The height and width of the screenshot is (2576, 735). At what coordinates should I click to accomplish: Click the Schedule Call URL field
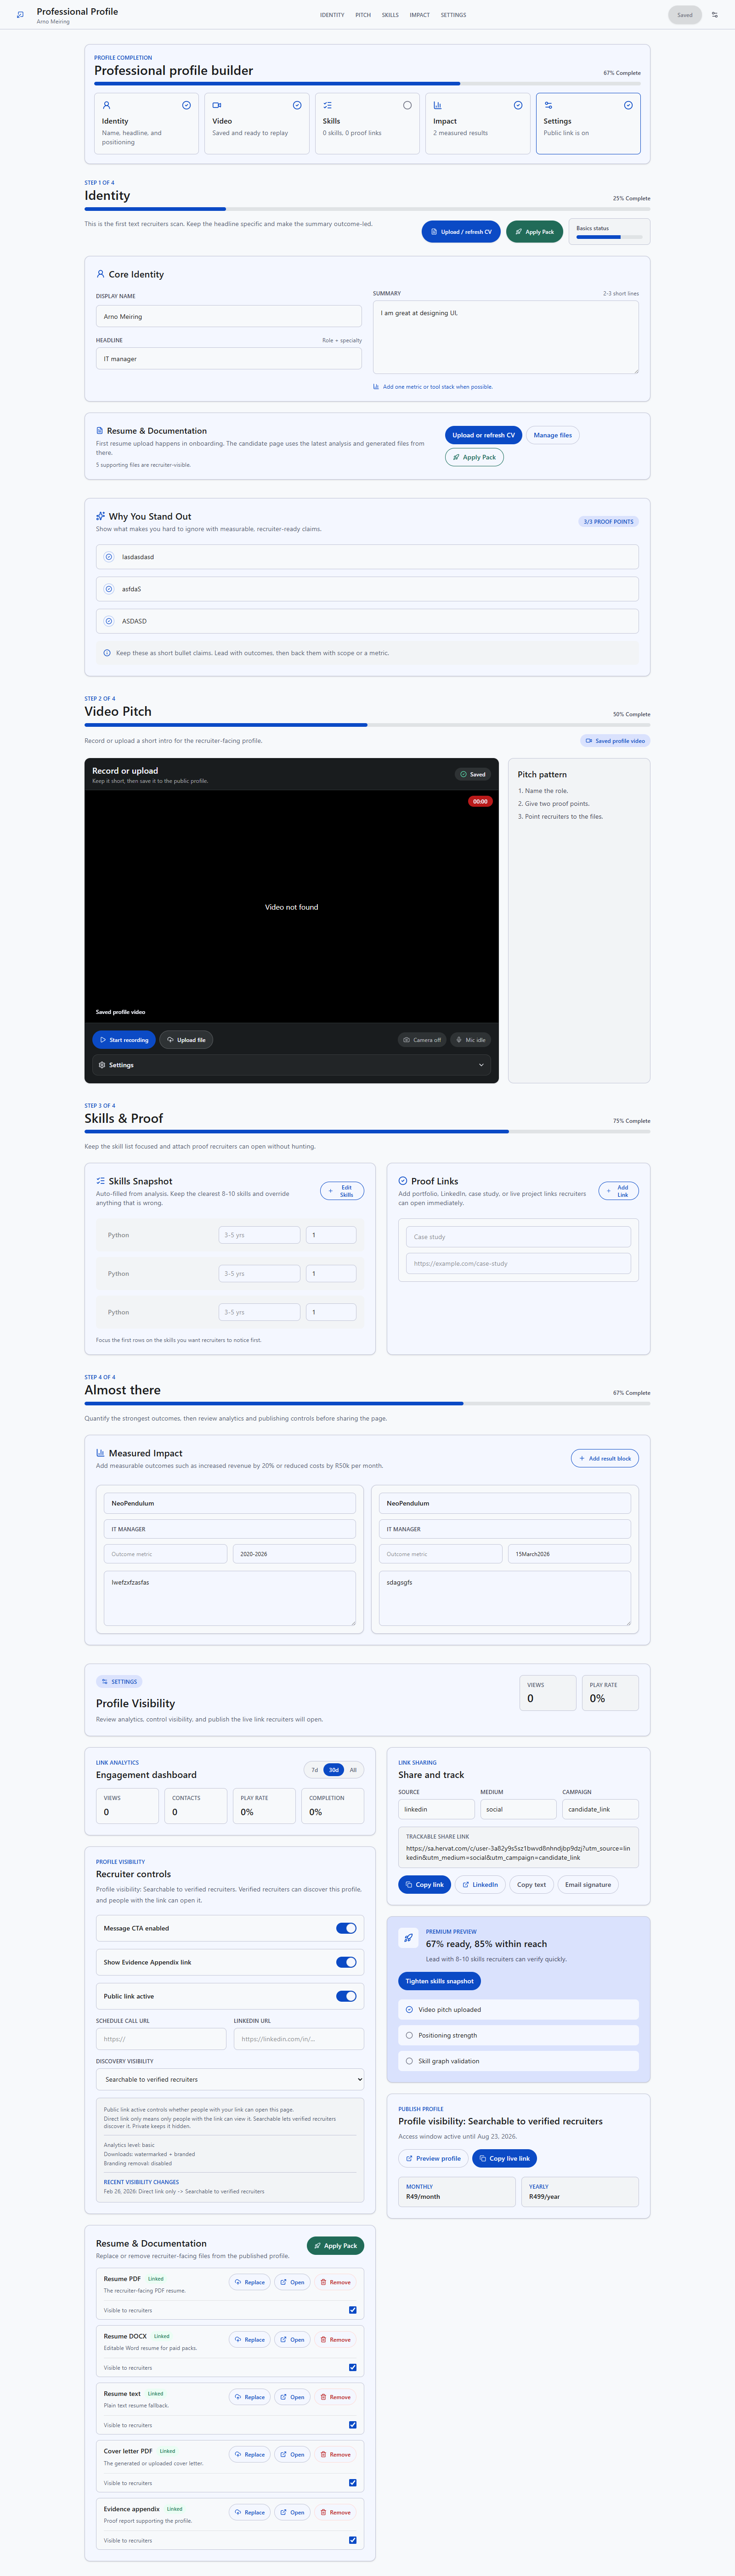pyautogui.click(x=161, y=2039)
